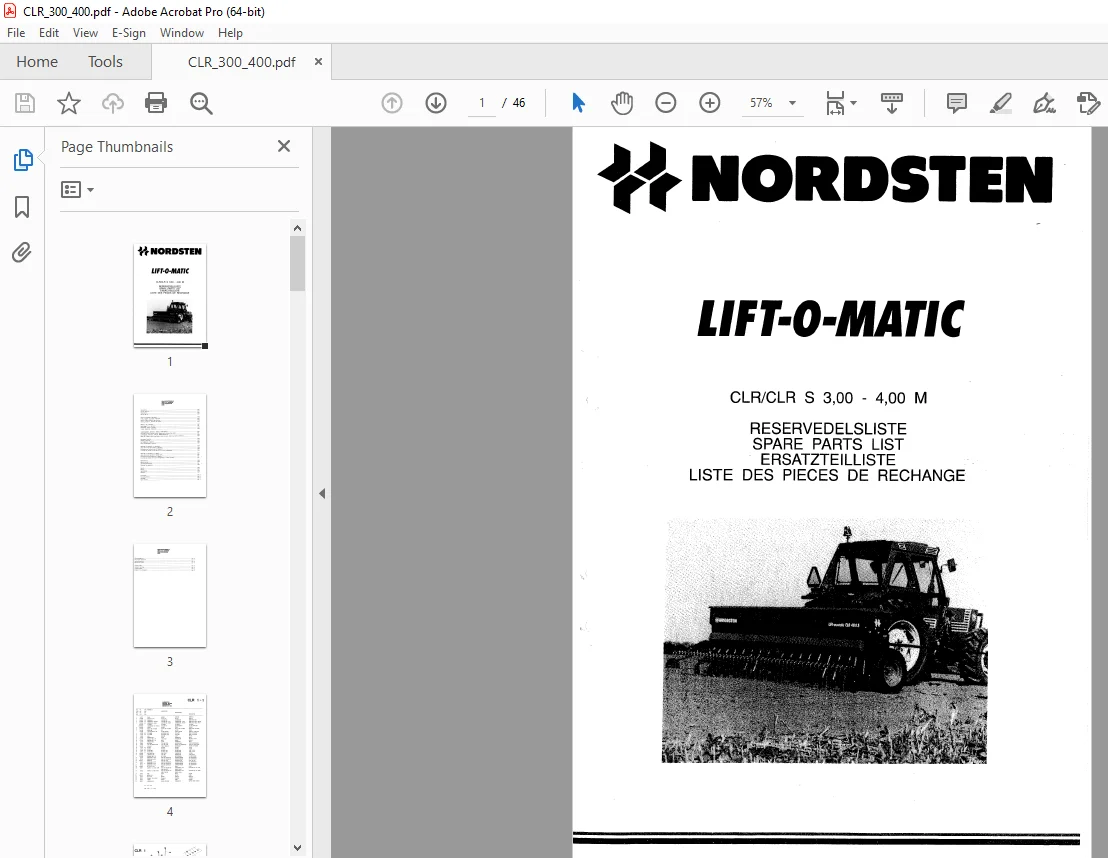Viewport: 1108px width, 858px height.
Task: Select page 3 thumbnail
Action: [x=170, y=595]
